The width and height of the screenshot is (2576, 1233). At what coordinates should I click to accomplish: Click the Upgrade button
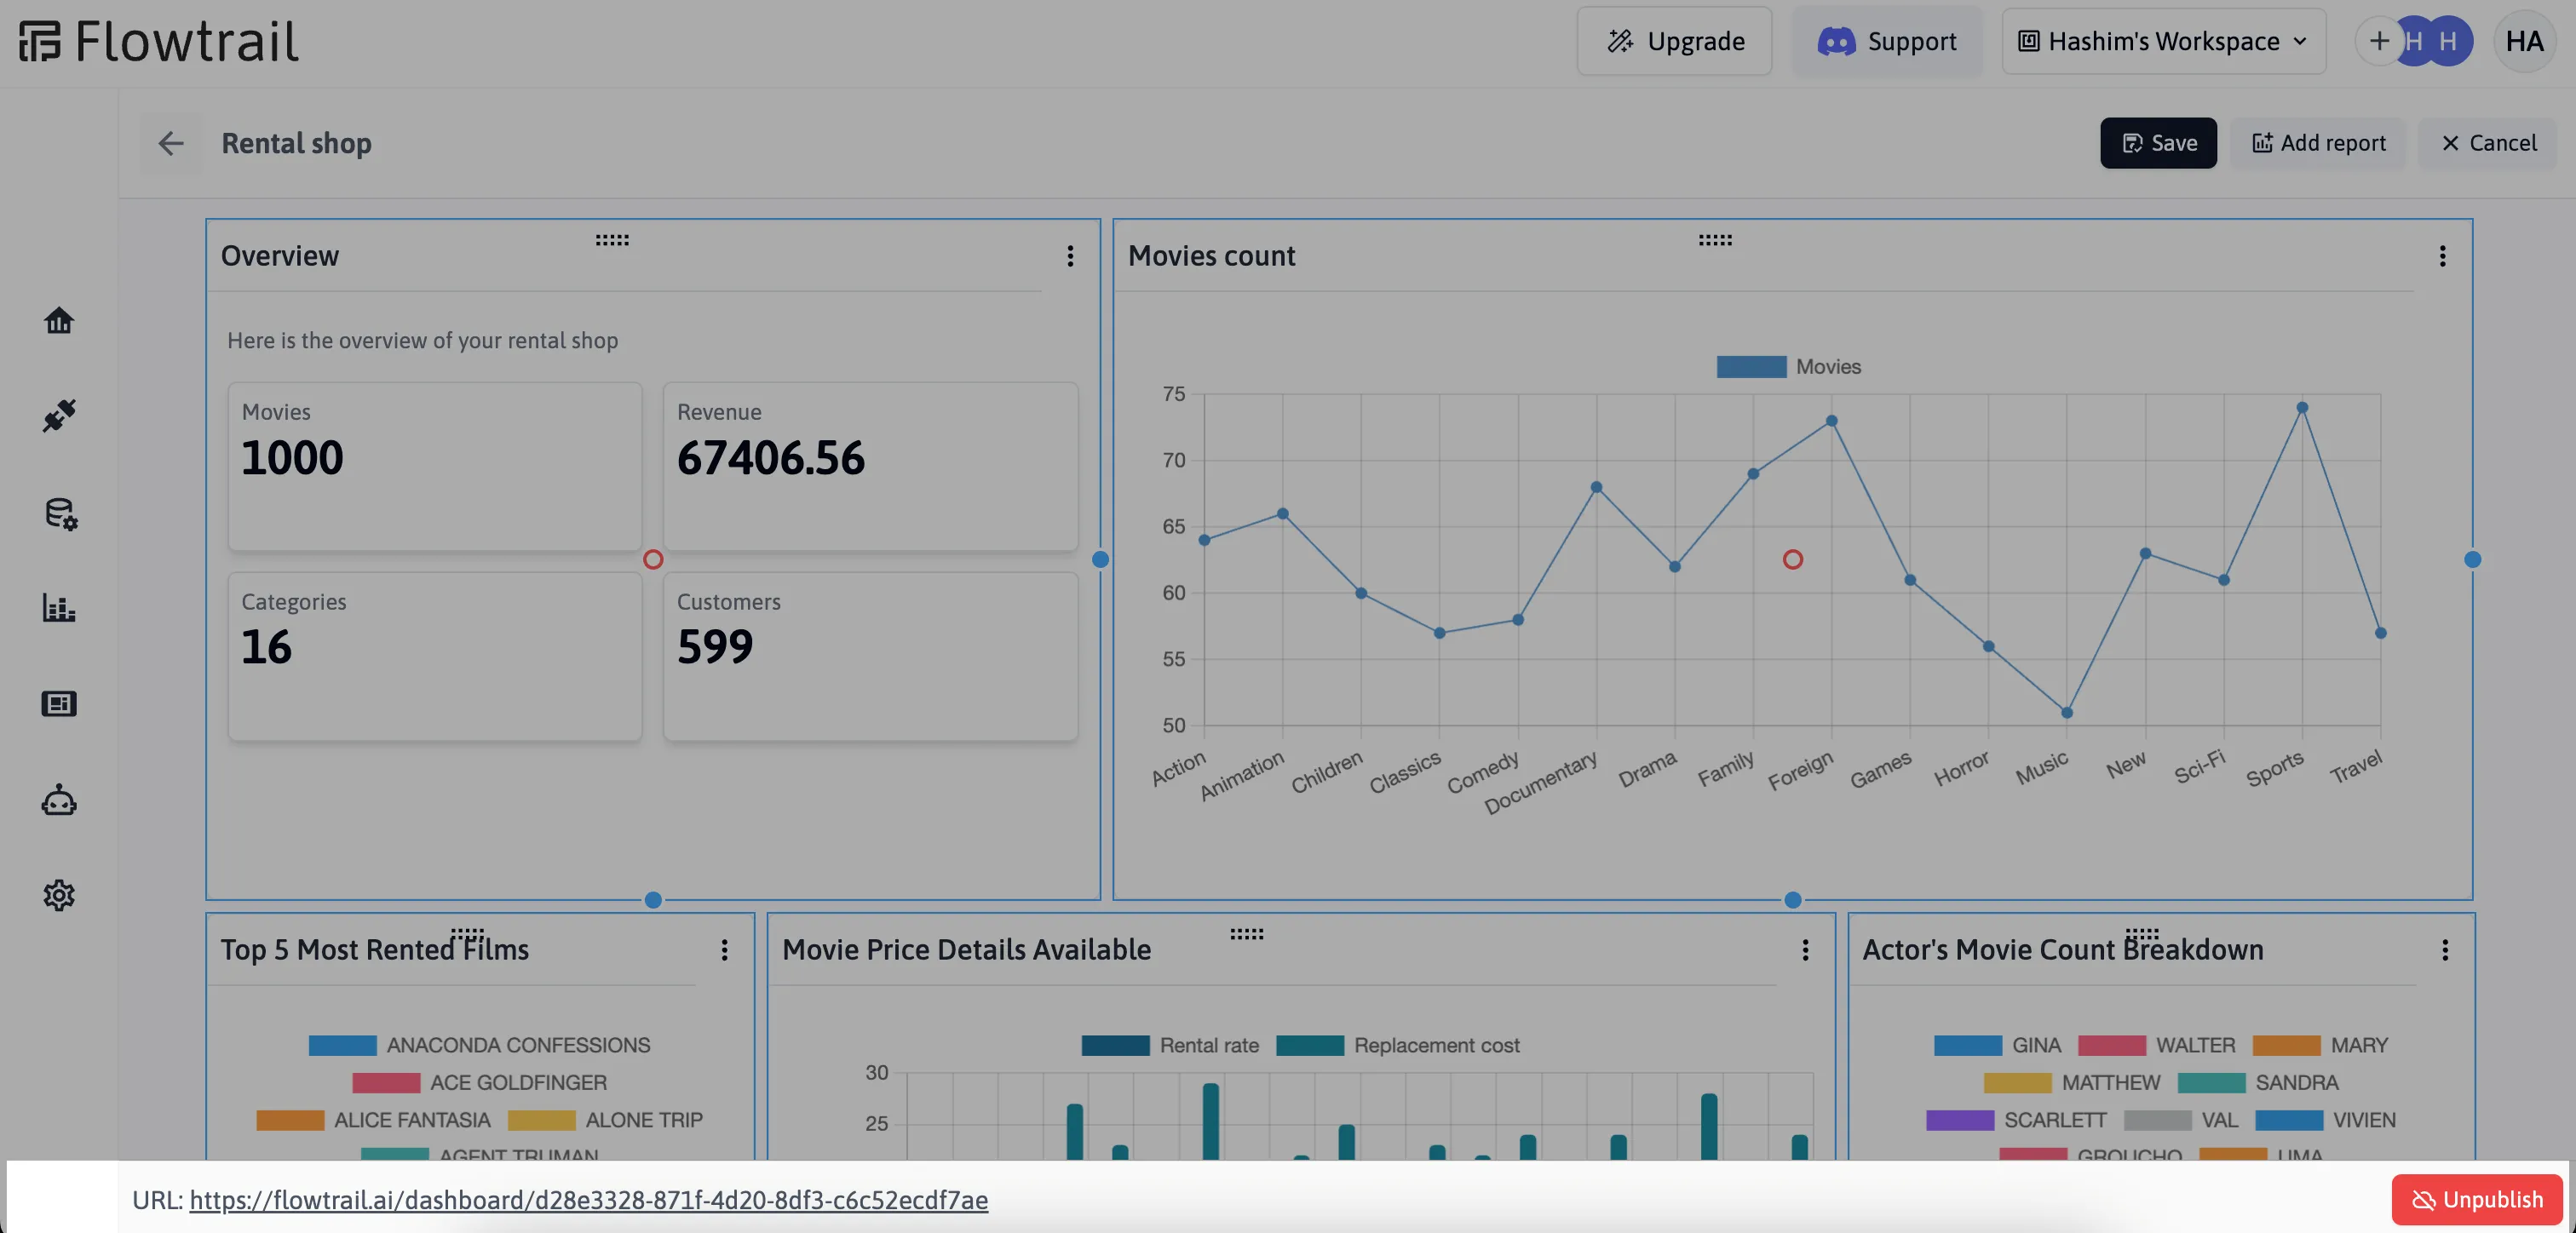click(x=1674, y=41)
